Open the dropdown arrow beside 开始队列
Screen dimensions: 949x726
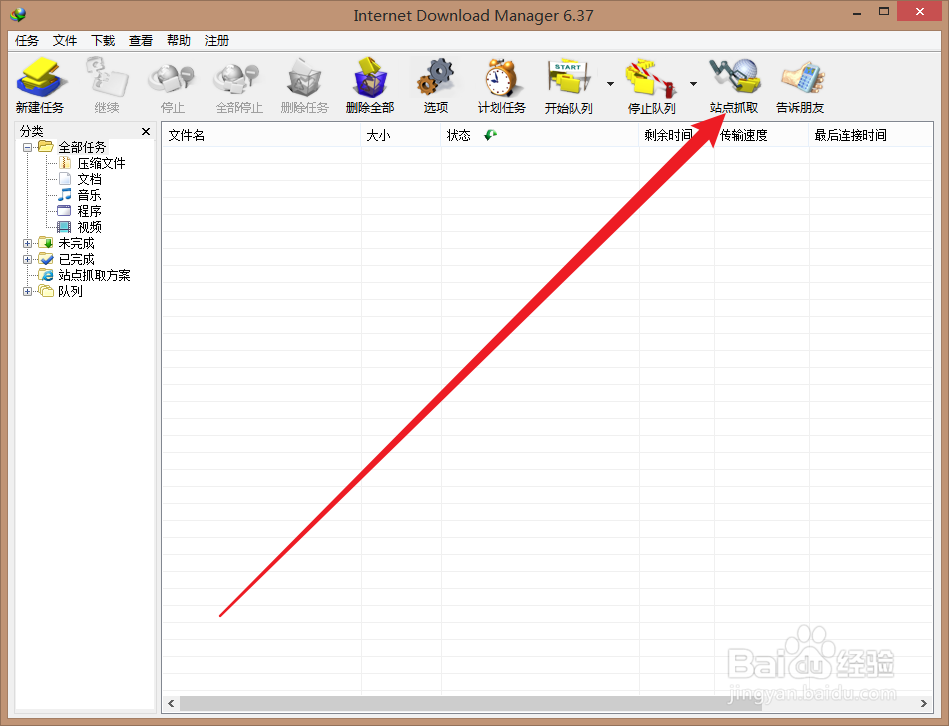click(x=610, y=84)
